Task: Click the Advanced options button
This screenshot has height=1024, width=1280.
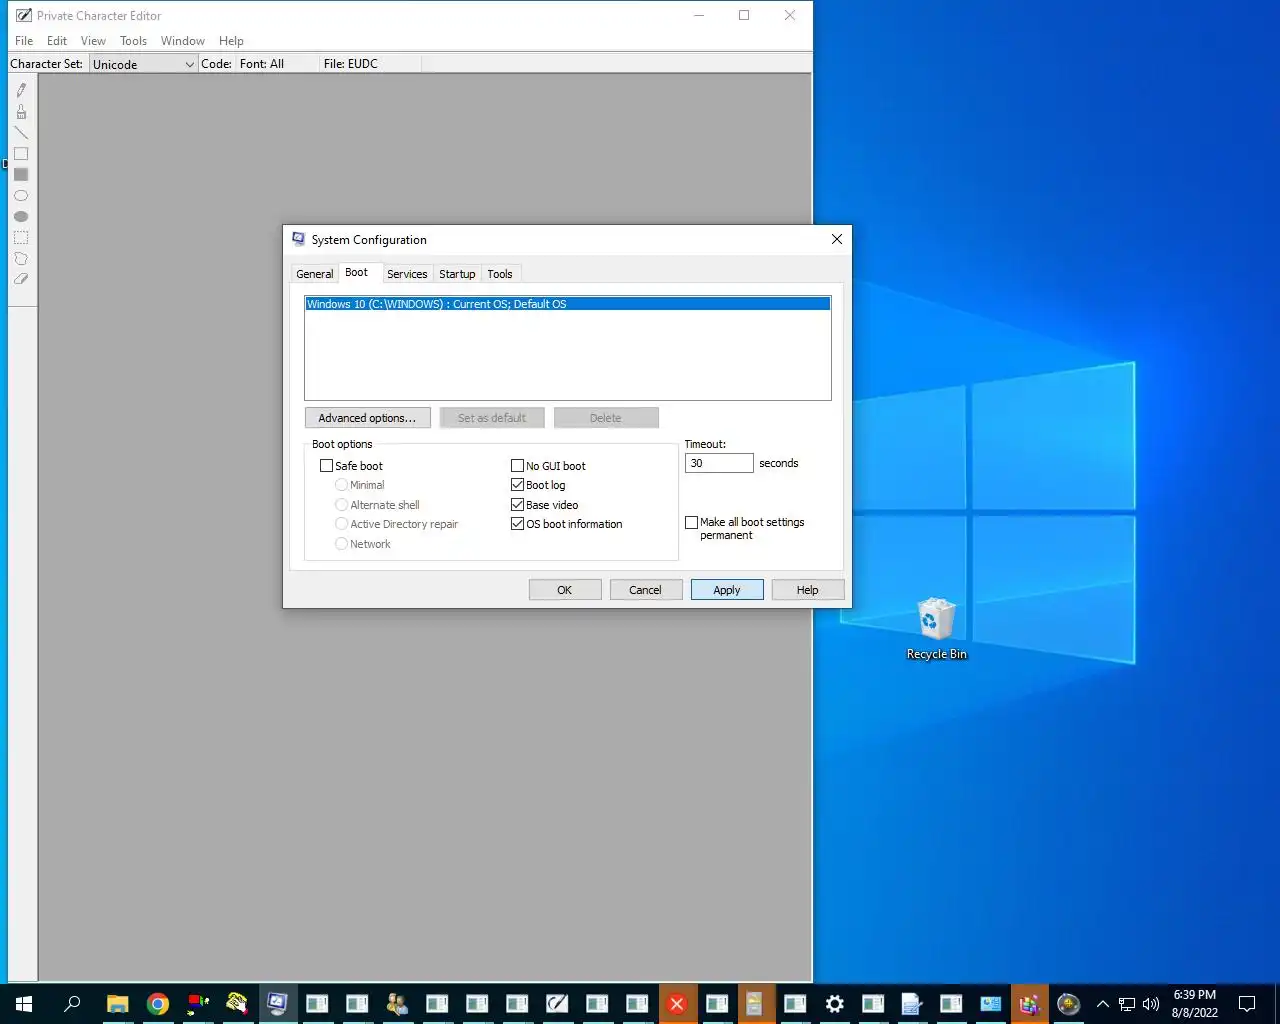Action: pyautogui.click(x=367, y=418)
